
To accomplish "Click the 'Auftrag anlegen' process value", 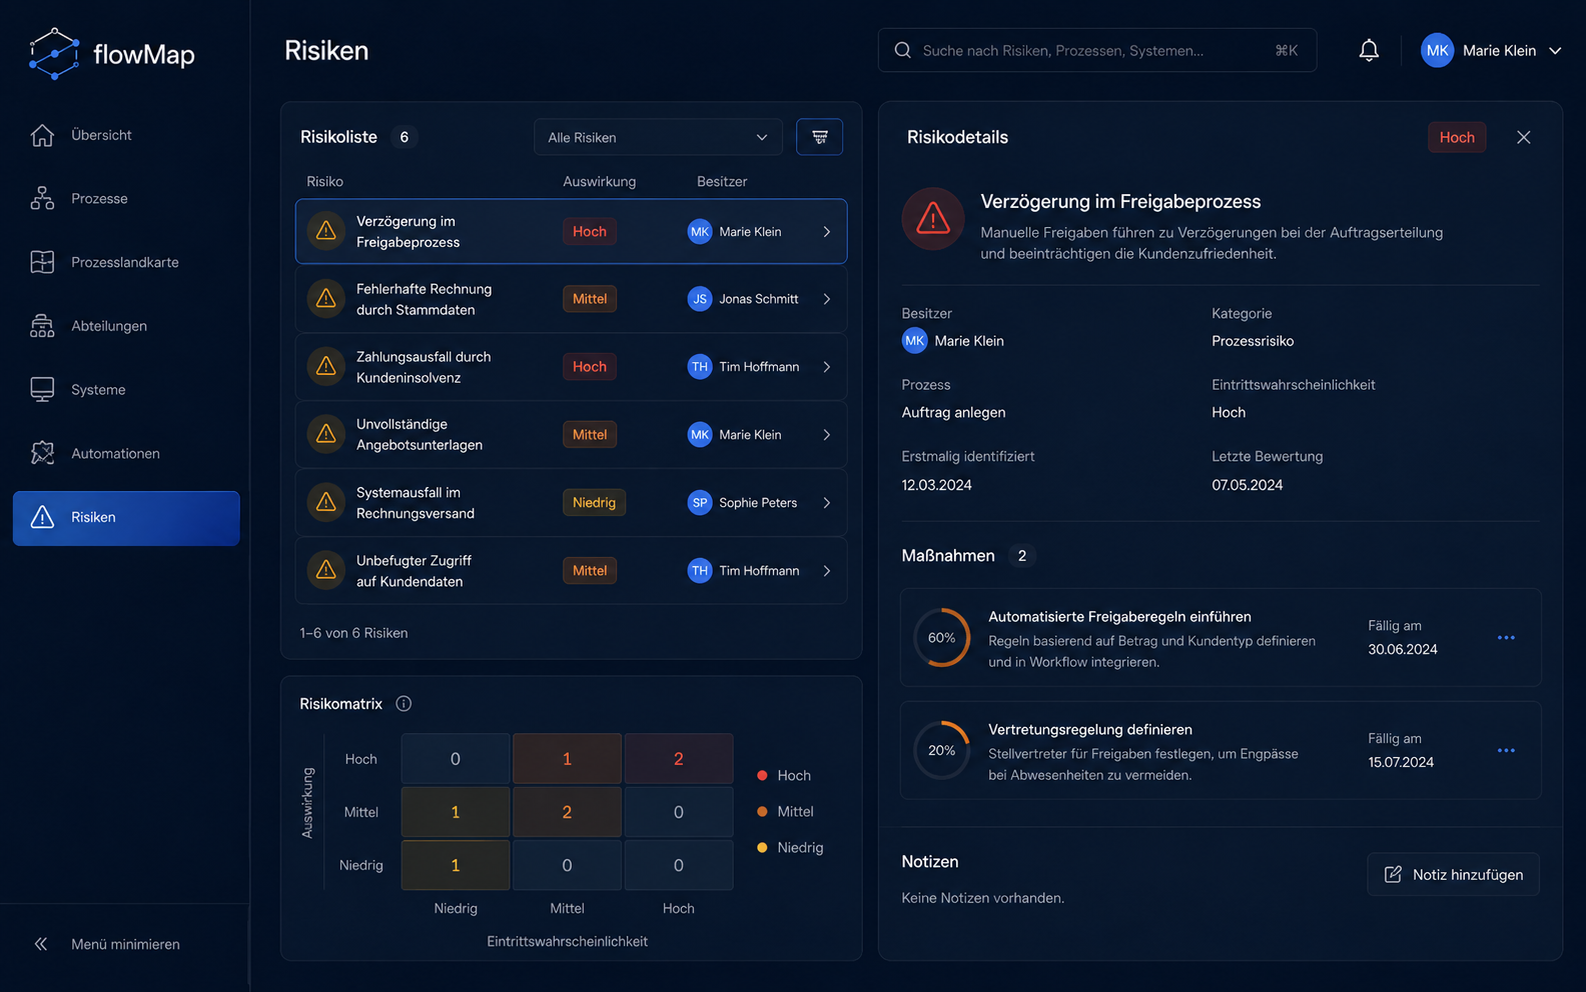I will [954, 412].
